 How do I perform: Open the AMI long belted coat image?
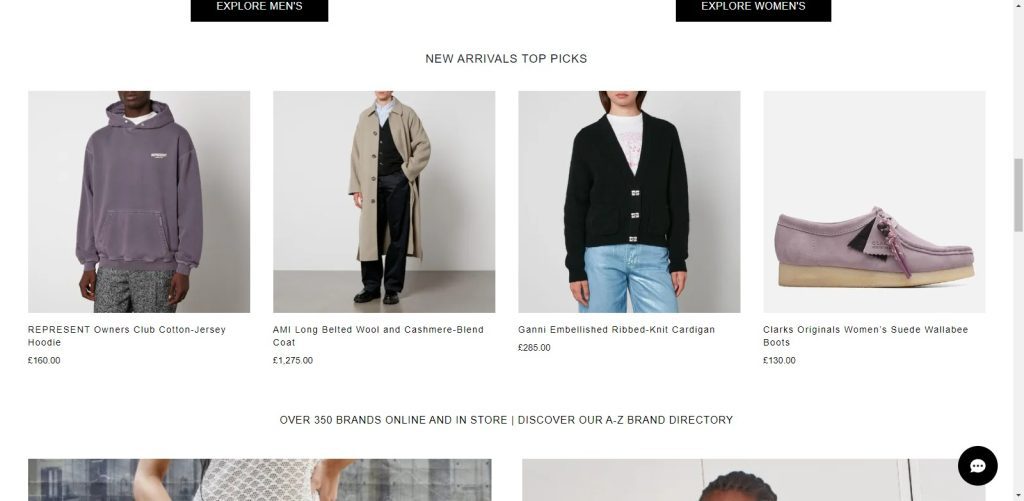(x=384, y=202)
